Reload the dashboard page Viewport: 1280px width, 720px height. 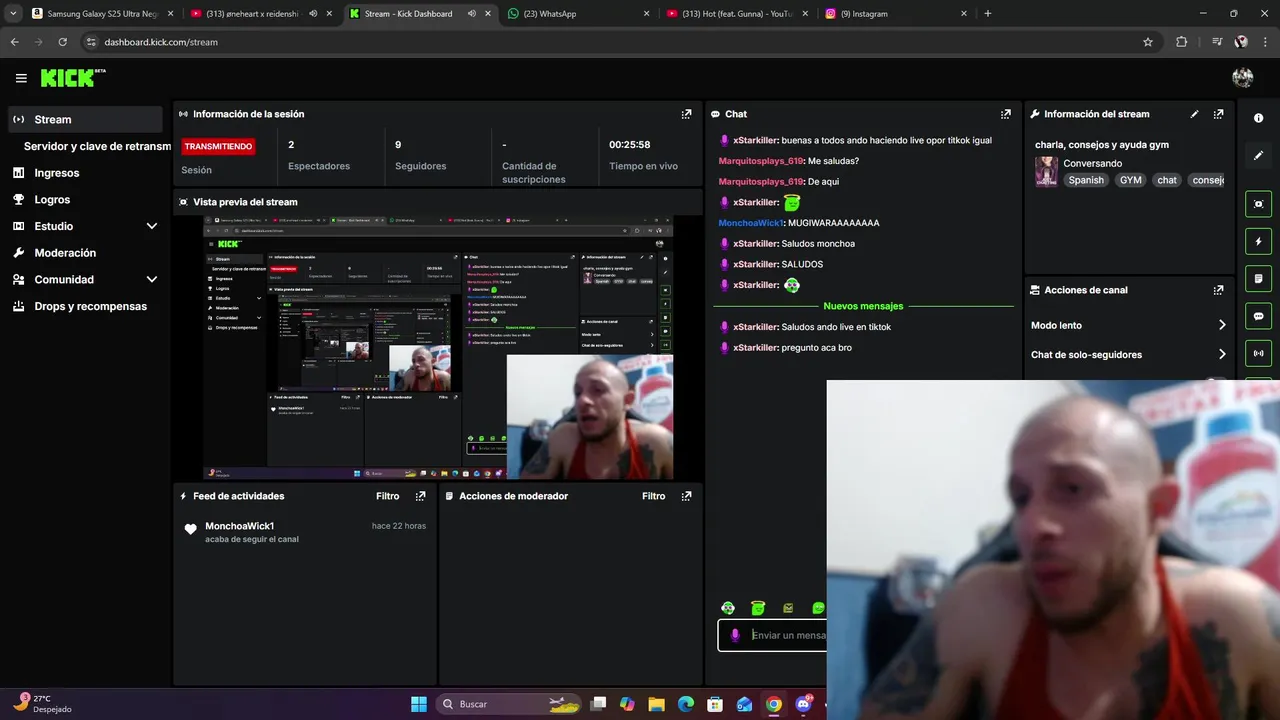pyautogui.click(x=62, y=42)
